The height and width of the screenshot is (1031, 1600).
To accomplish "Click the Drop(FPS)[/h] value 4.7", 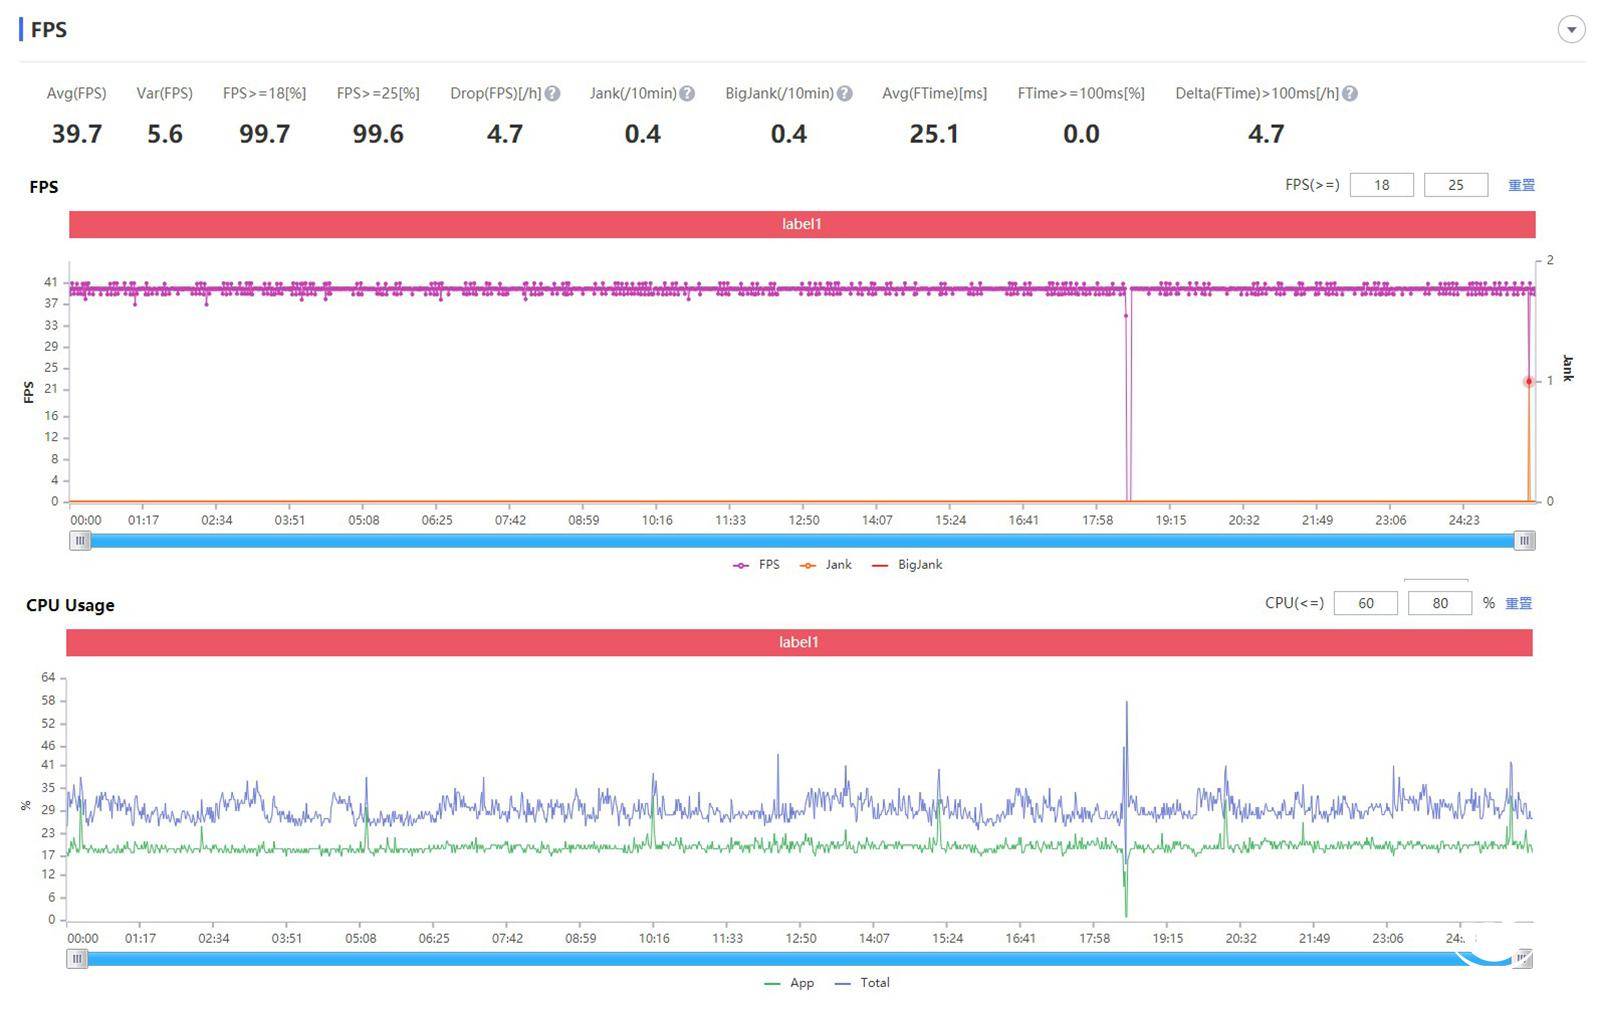I will pyautogui.click(x=505, y=134).
